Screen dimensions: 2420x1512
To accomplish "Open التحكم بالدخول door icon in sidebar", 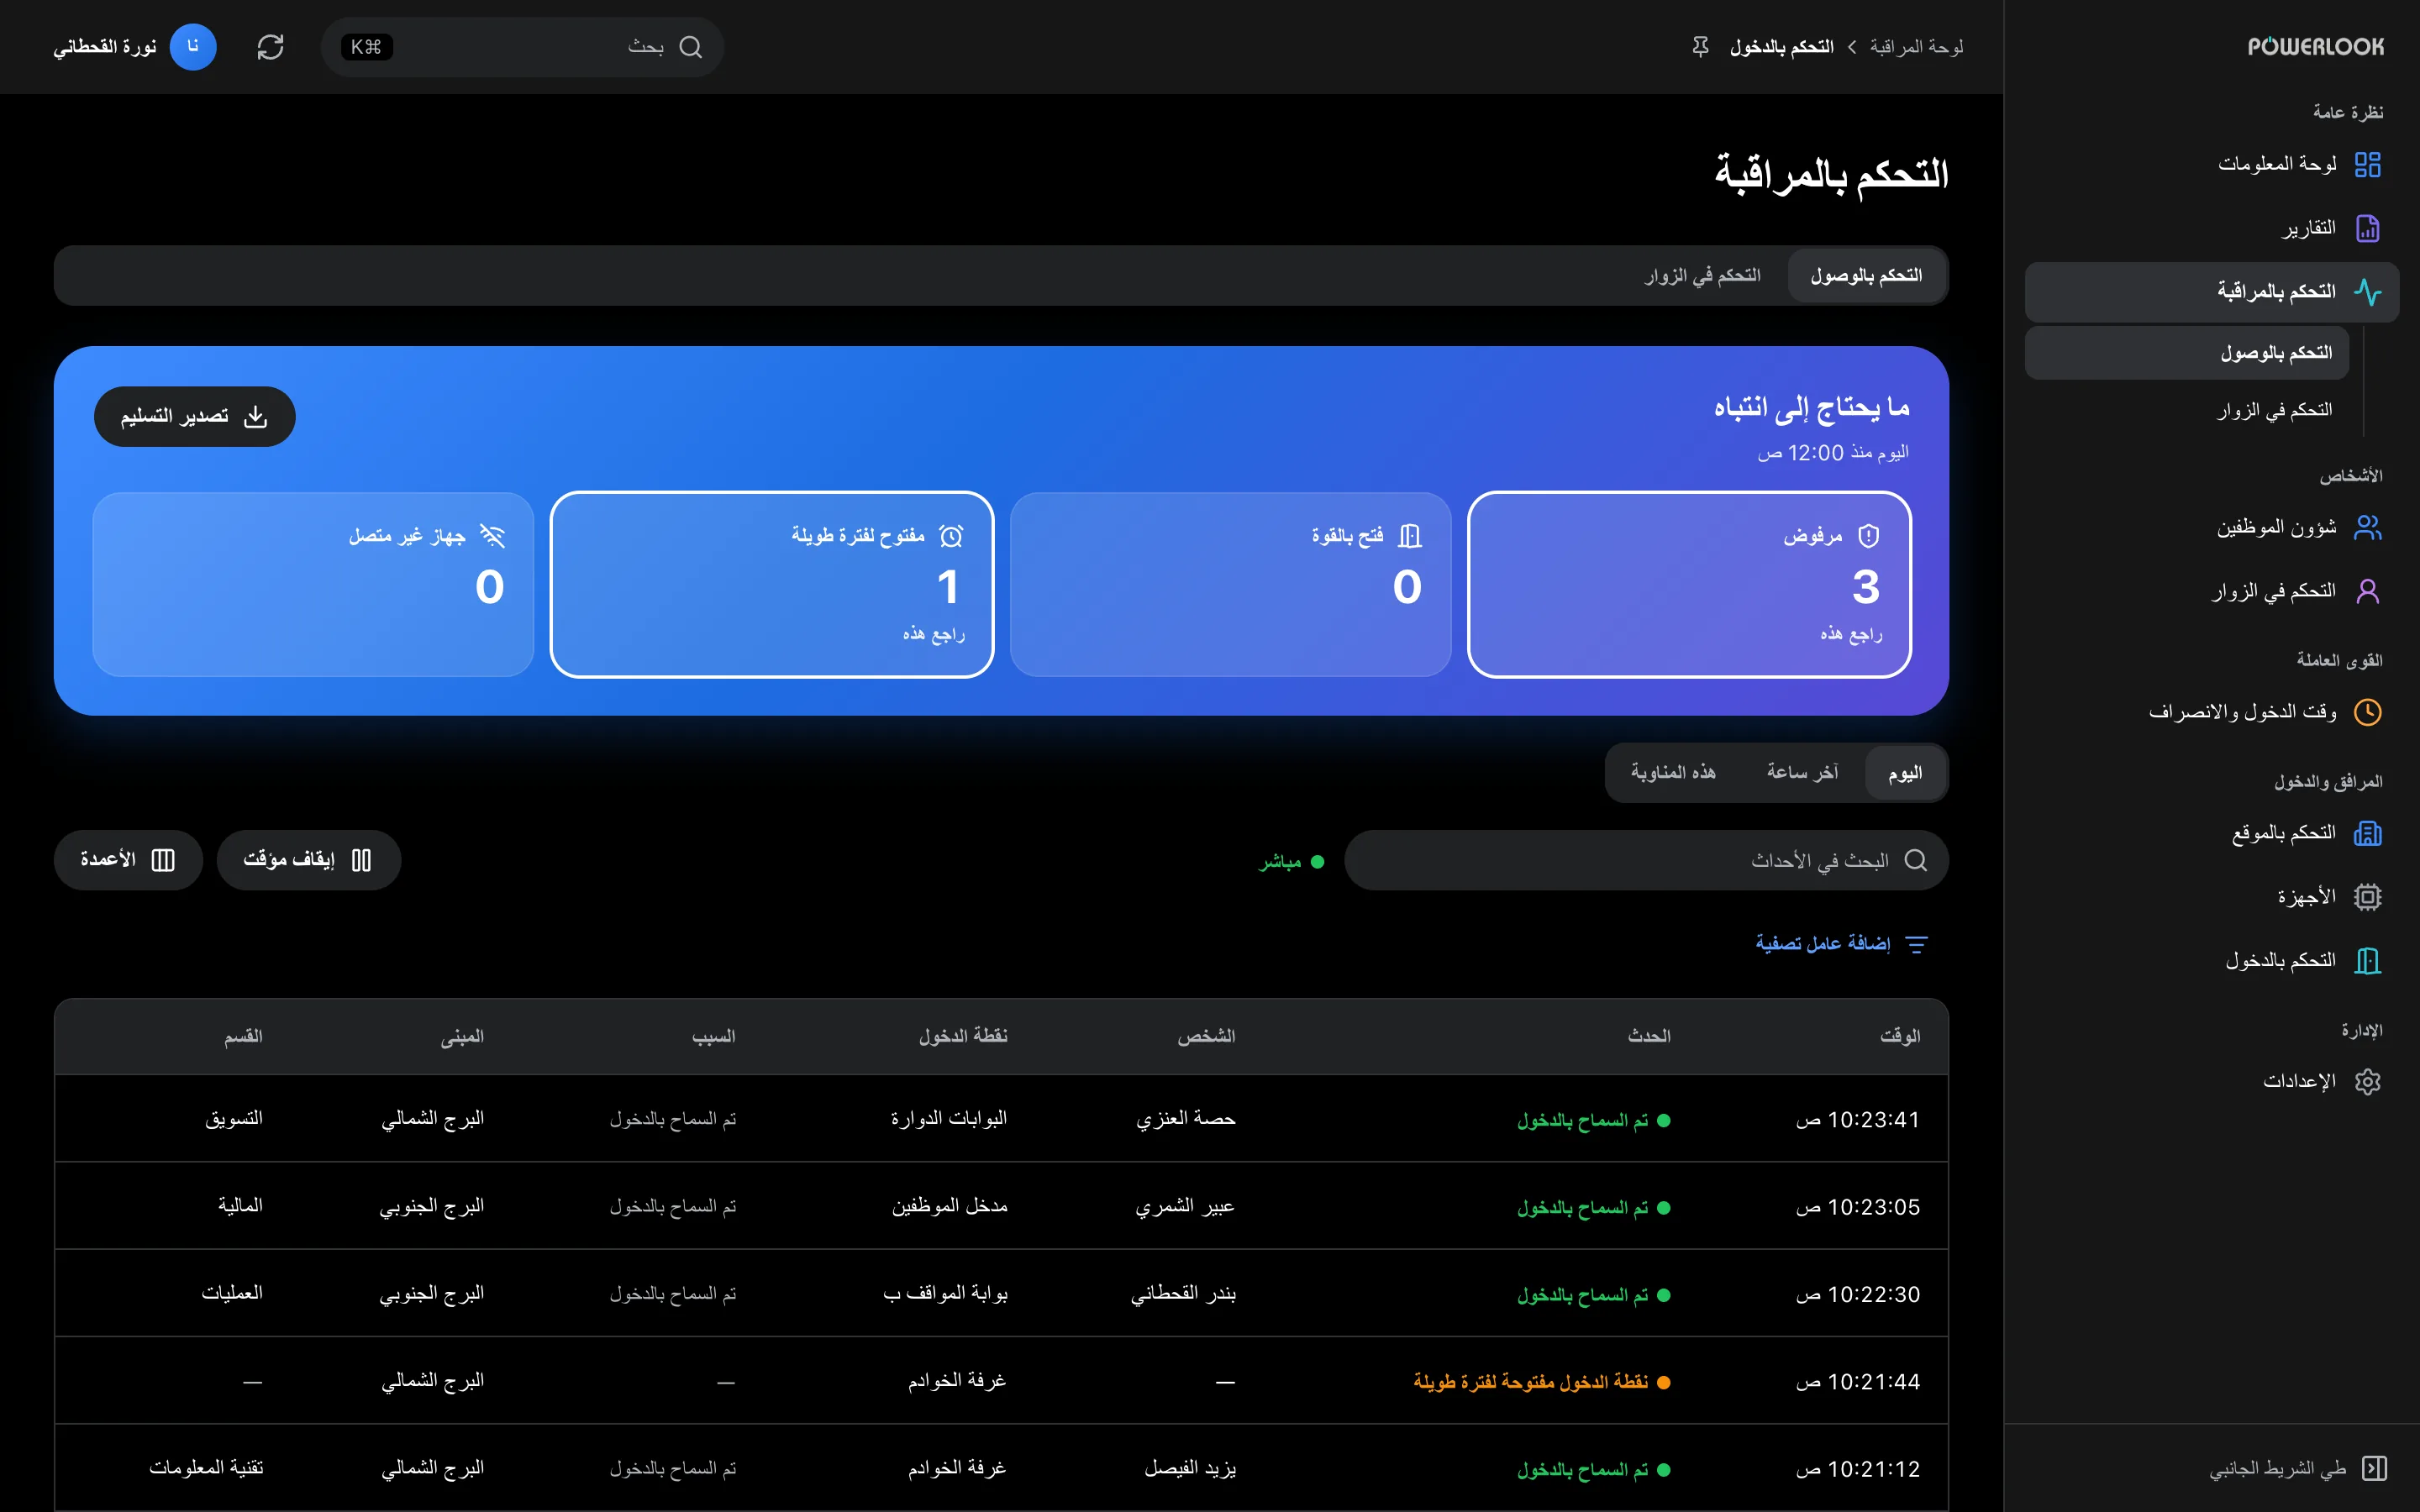I will (x=2367, y=961).
